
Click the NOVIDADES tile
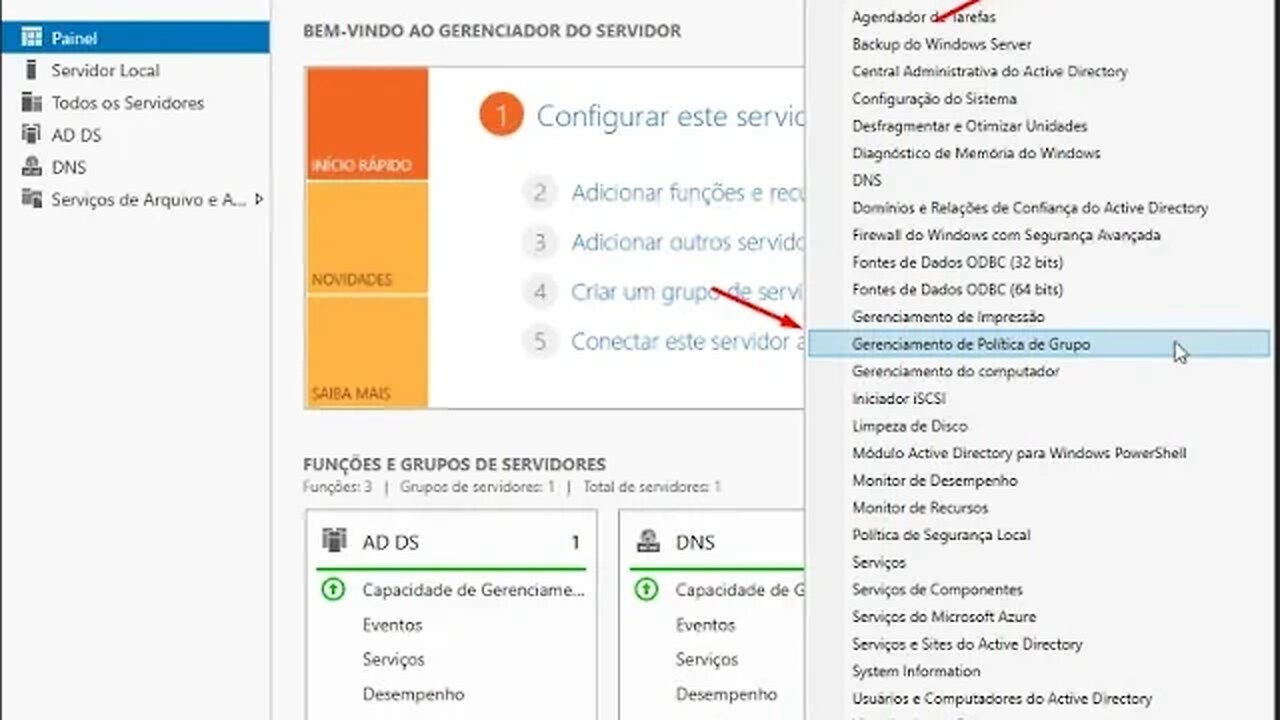[367, 238]
